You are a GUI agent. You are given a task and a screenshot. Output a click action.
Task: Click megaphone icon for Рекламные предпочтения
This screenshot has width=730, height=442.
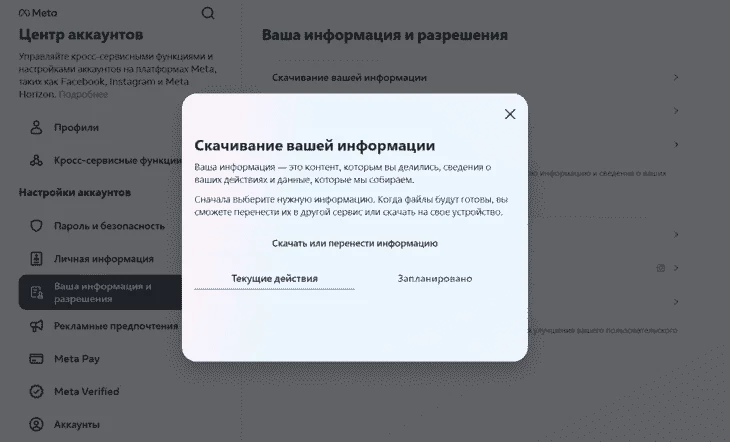click(x=36, y=326)
